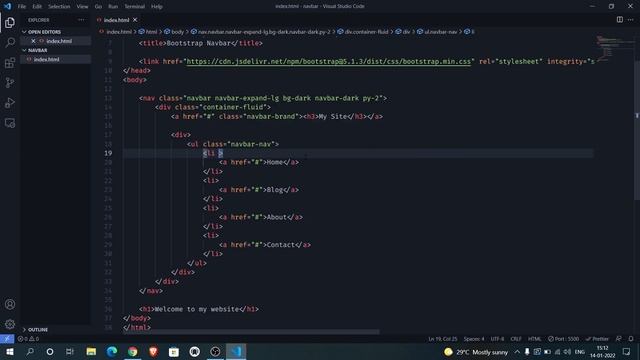Click the VS Code logo in title bar
640x360 pixels.
(7, 6)
